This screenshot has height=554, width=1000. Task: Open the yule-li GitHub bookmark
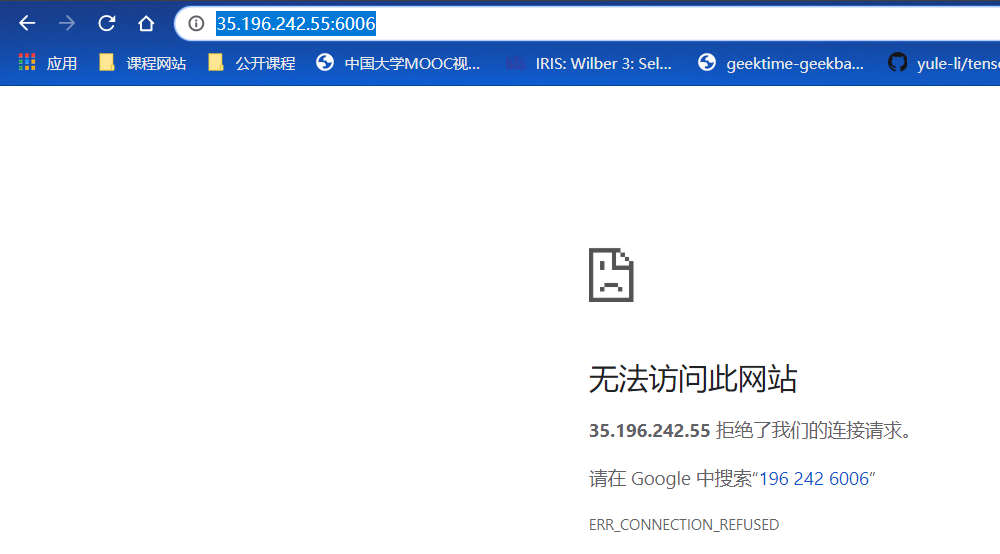pos(943,63)
